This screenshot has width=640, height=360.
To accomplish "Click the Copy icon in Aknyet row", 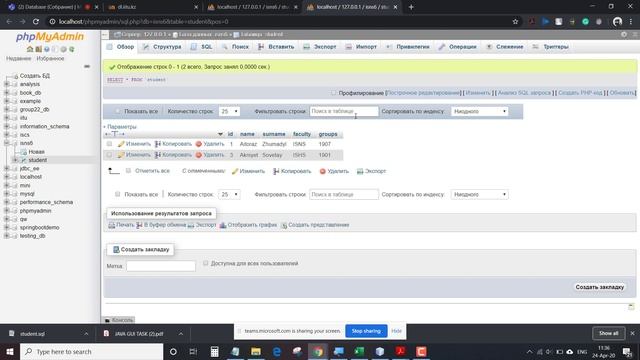I will [x=158, y=155].
